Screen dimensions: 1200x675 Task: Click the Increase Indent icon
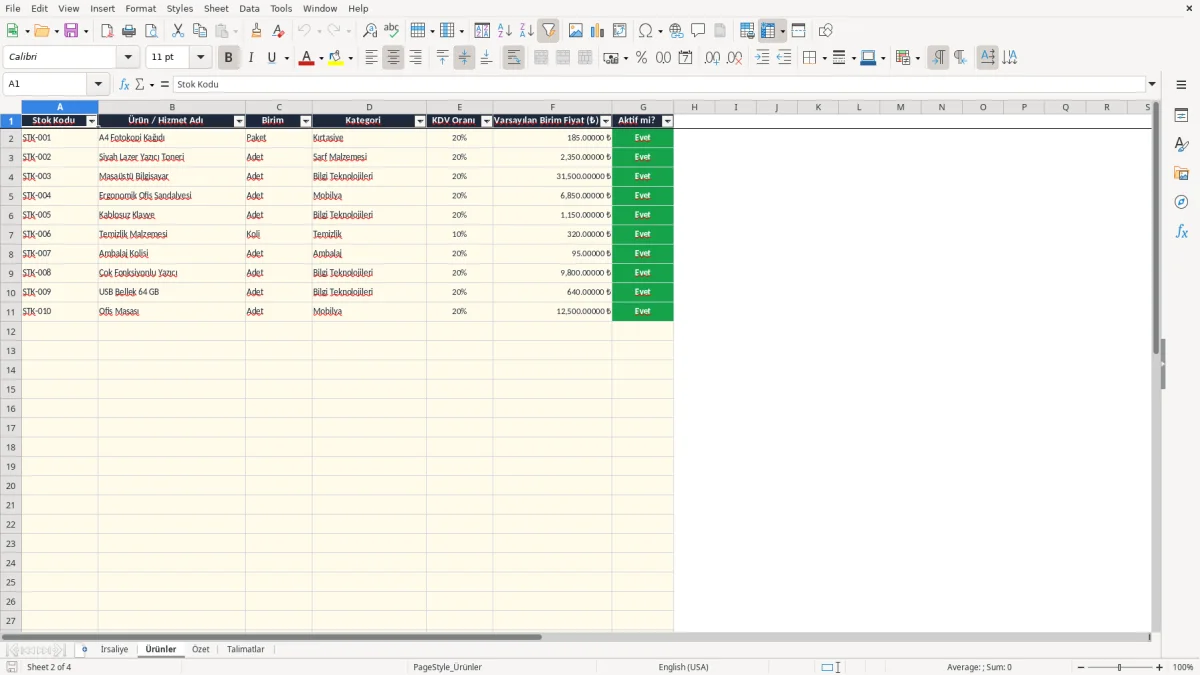click(x=762, y=58)
